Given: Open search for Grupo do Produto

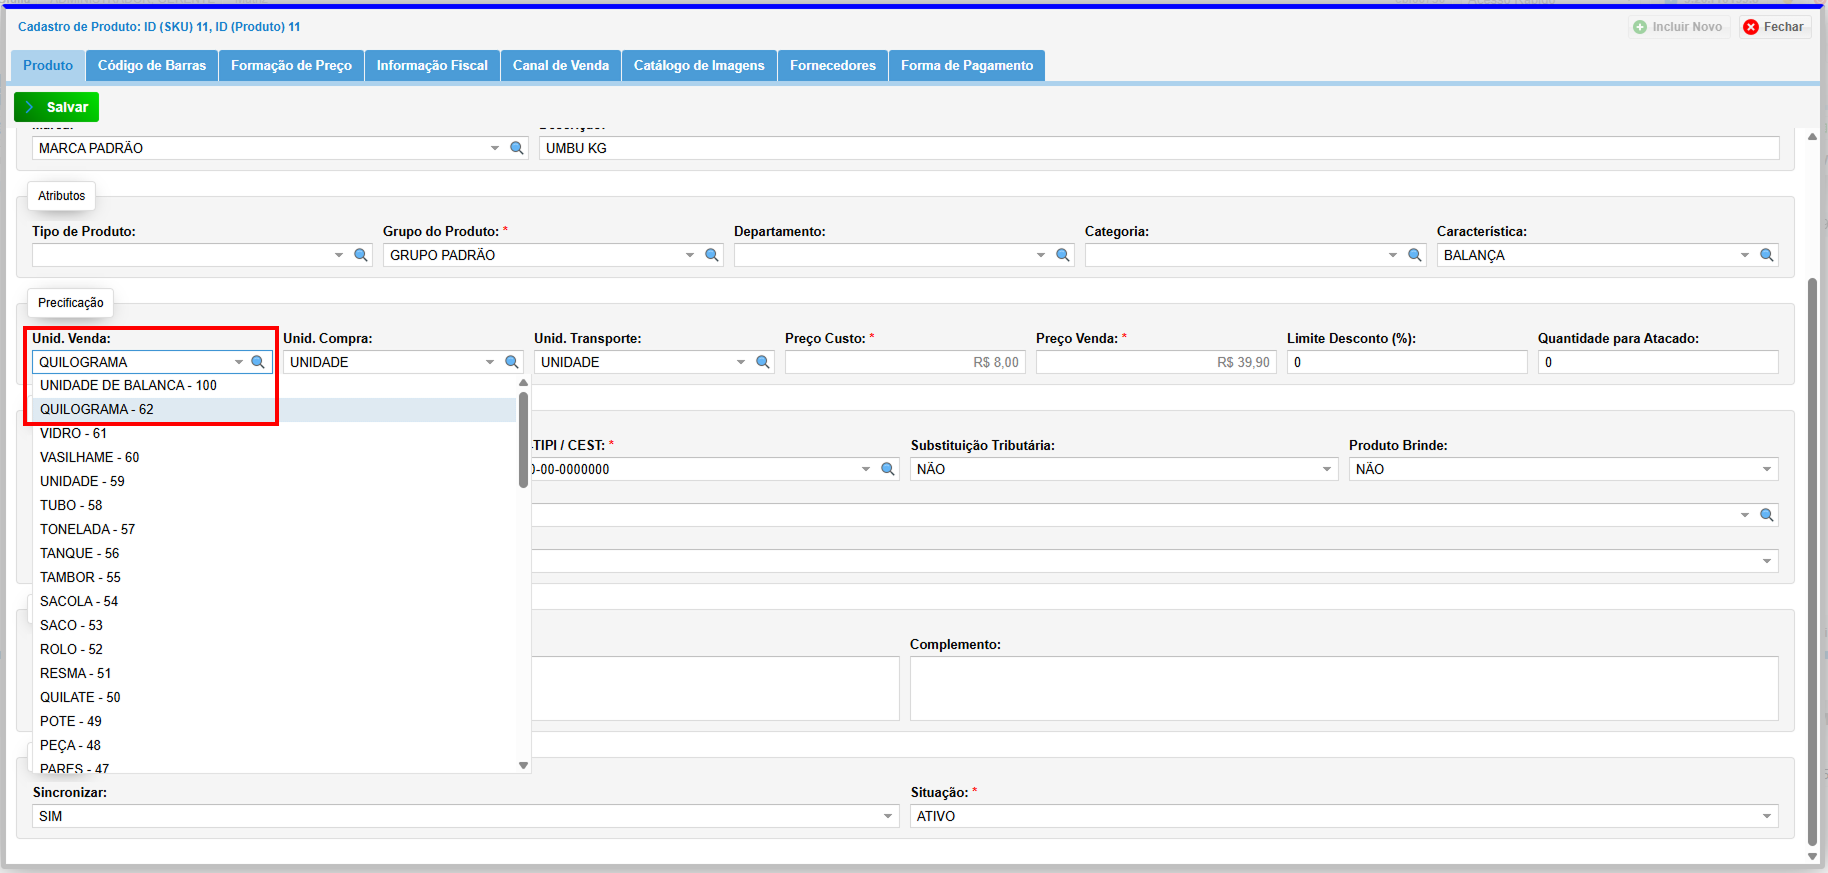Looking at the screenshot, I should pyautogui.click(x=712, y=255).
